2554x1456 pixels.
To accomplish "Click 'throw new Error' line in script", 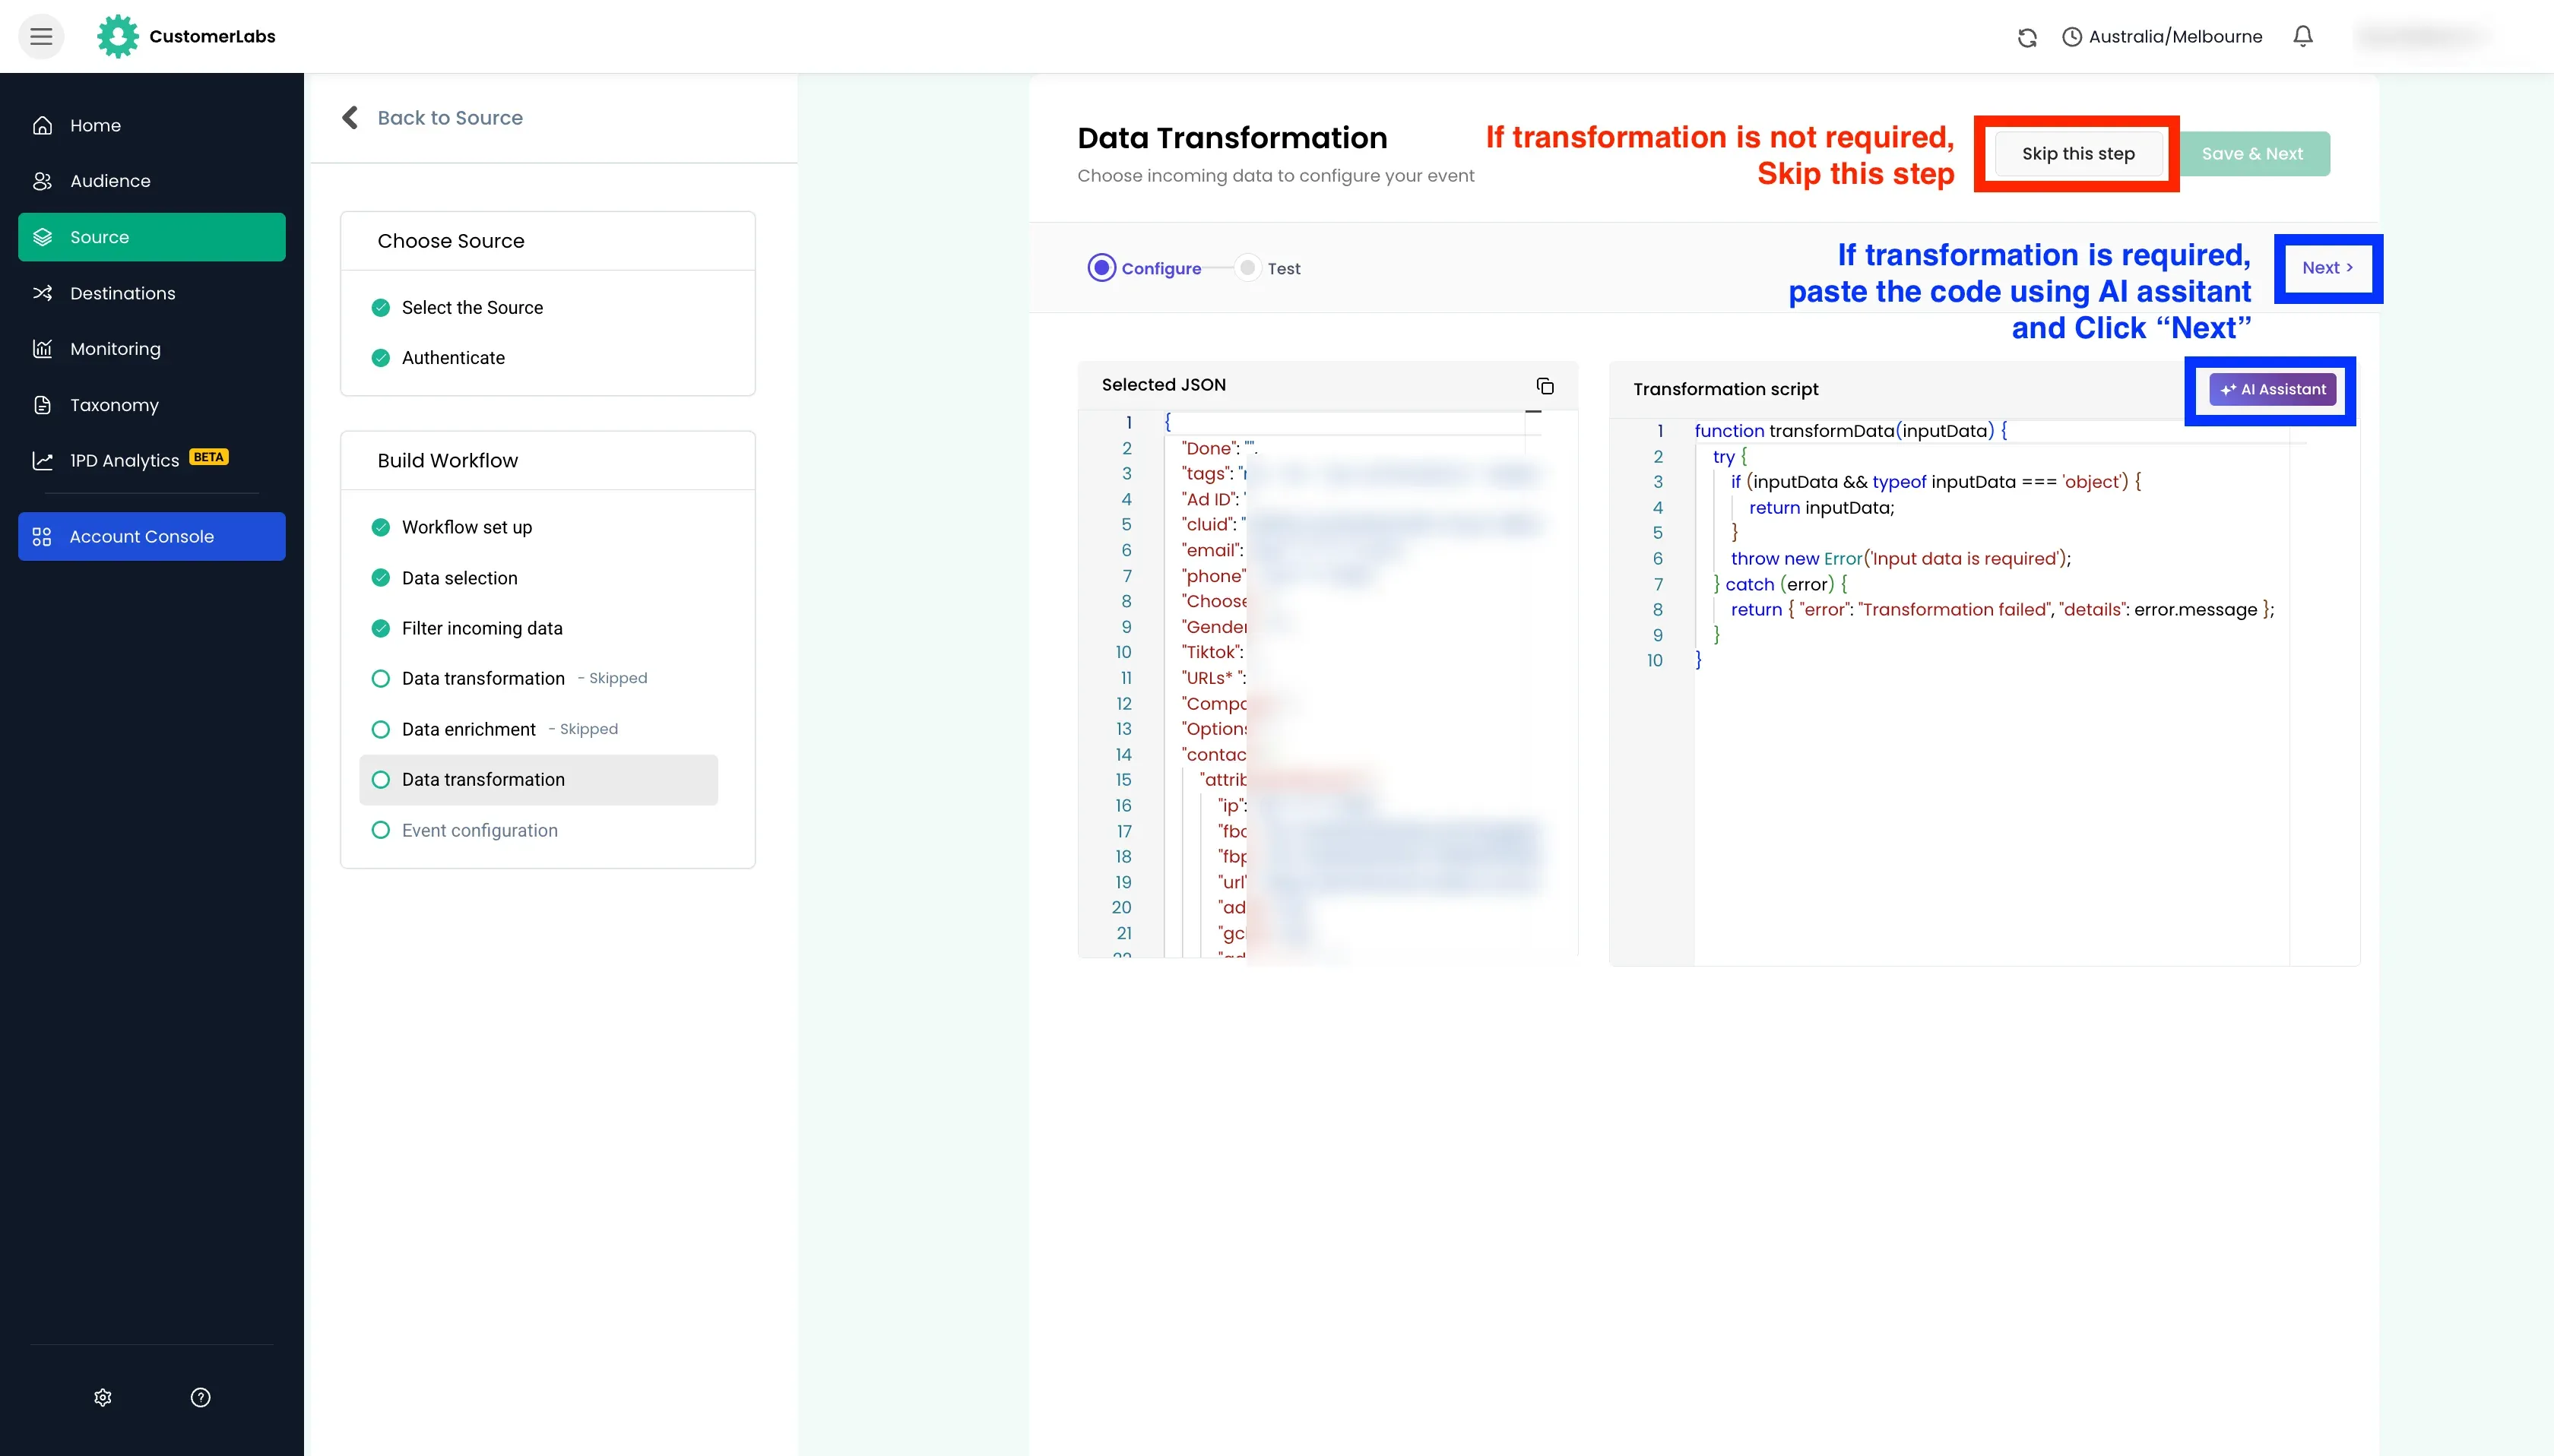I will pyautogui.click(x=1901, y=559).
